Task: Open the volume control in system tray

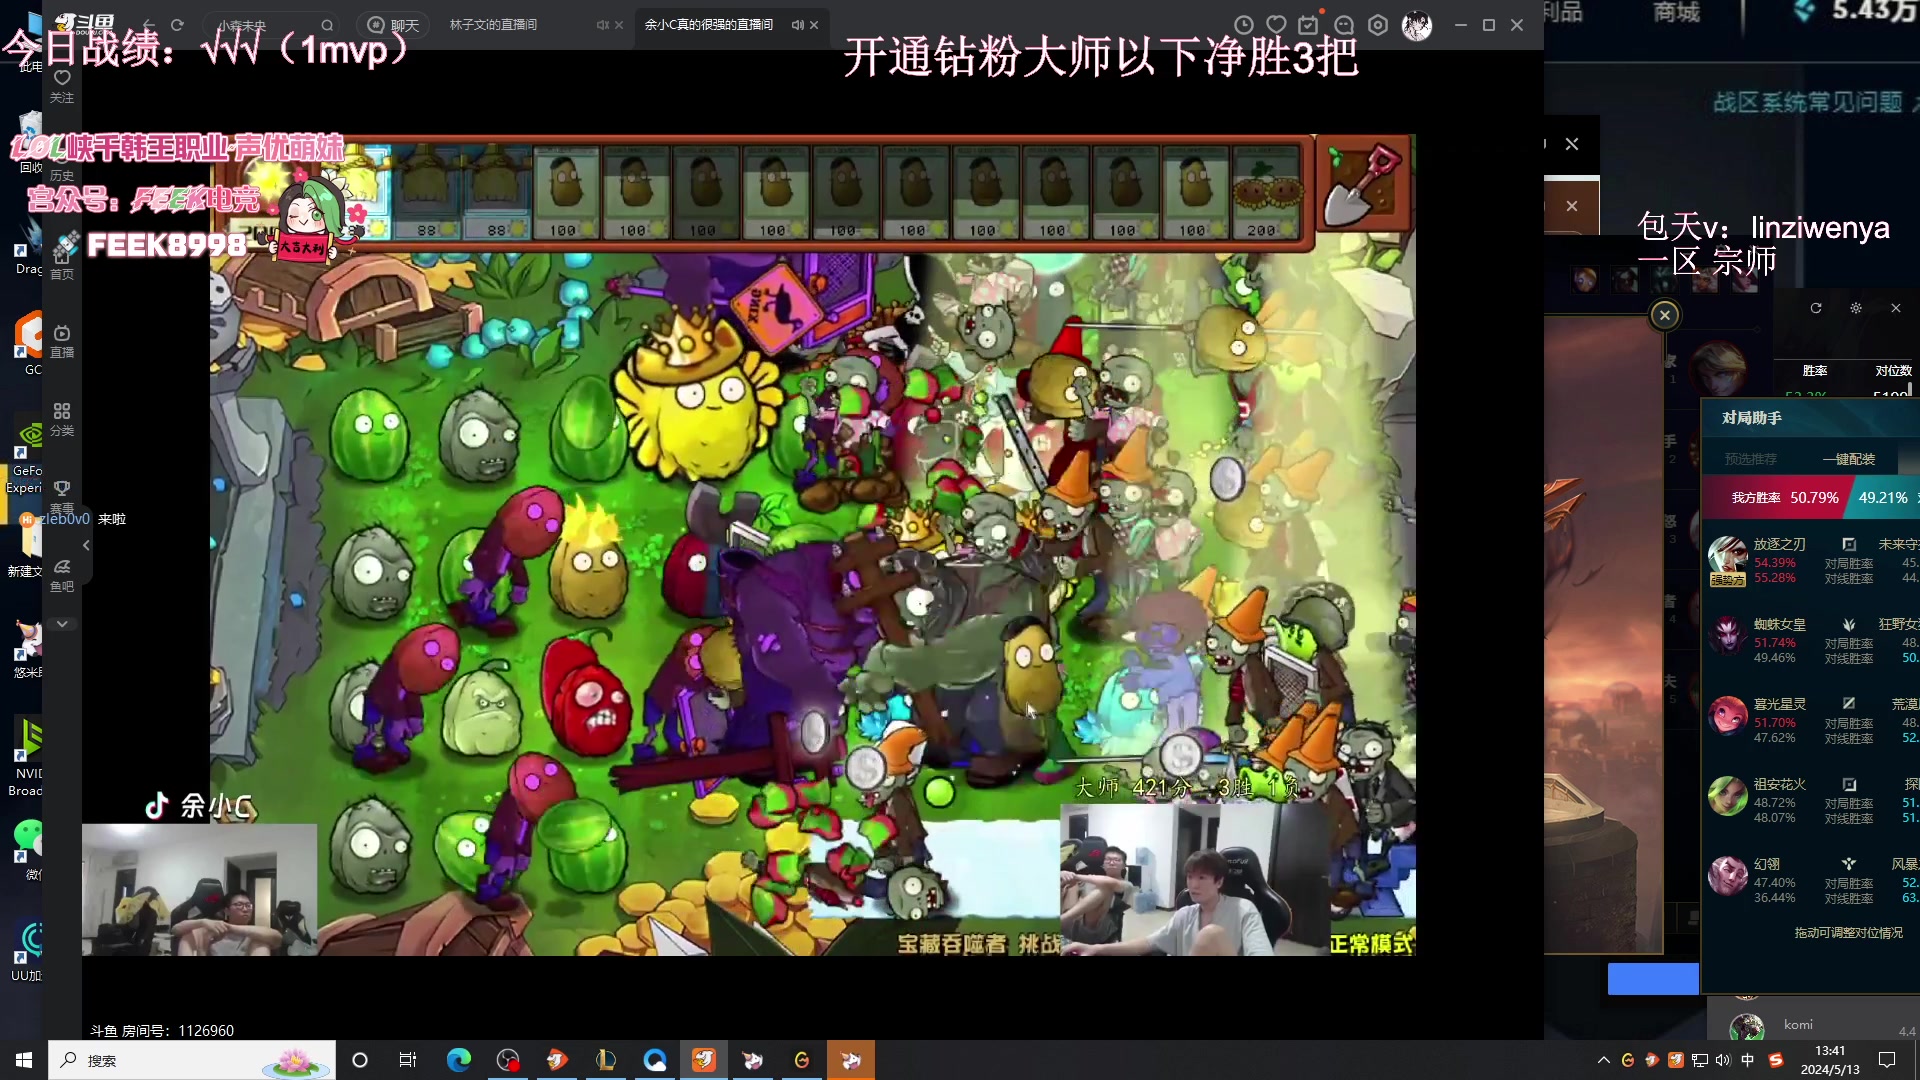Action: click(1723, 1060)
